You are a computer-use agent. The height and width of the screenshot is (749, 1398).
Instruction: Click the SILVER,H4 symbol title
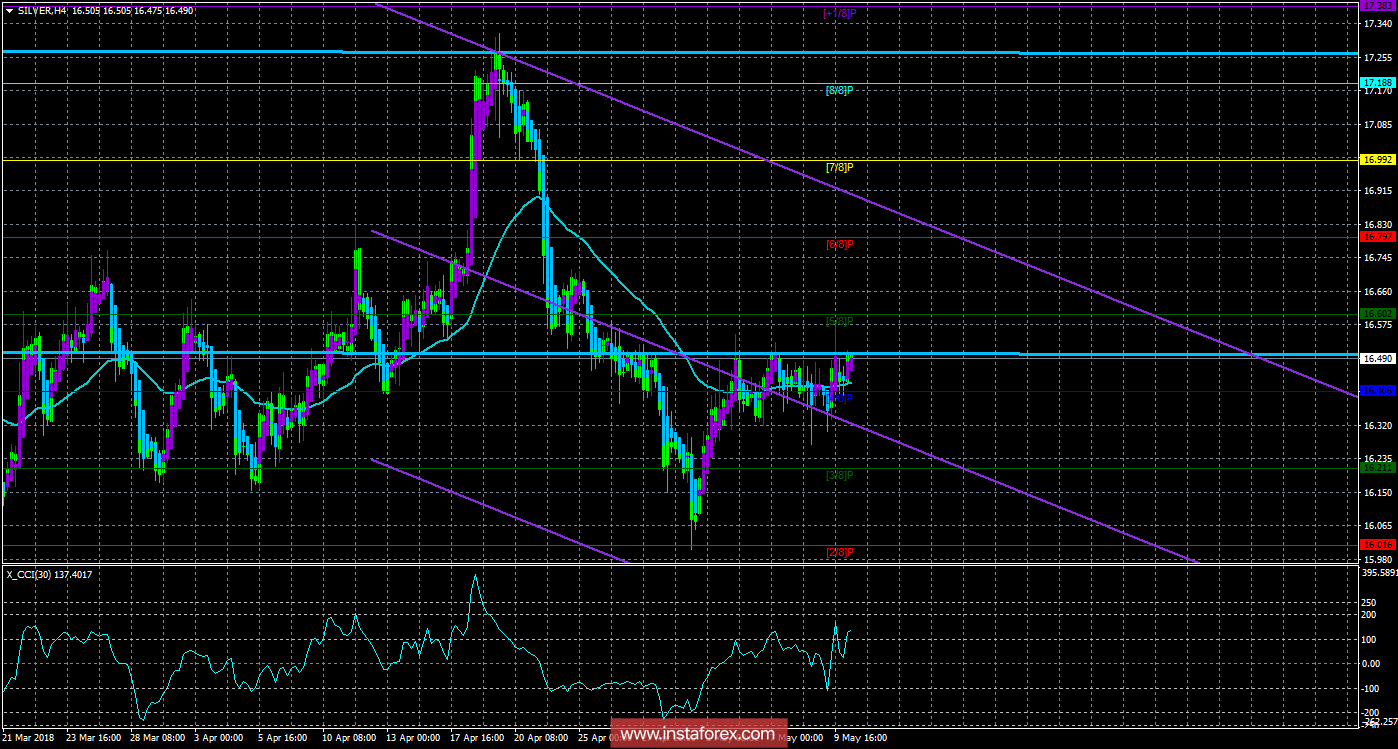[42, 10]
